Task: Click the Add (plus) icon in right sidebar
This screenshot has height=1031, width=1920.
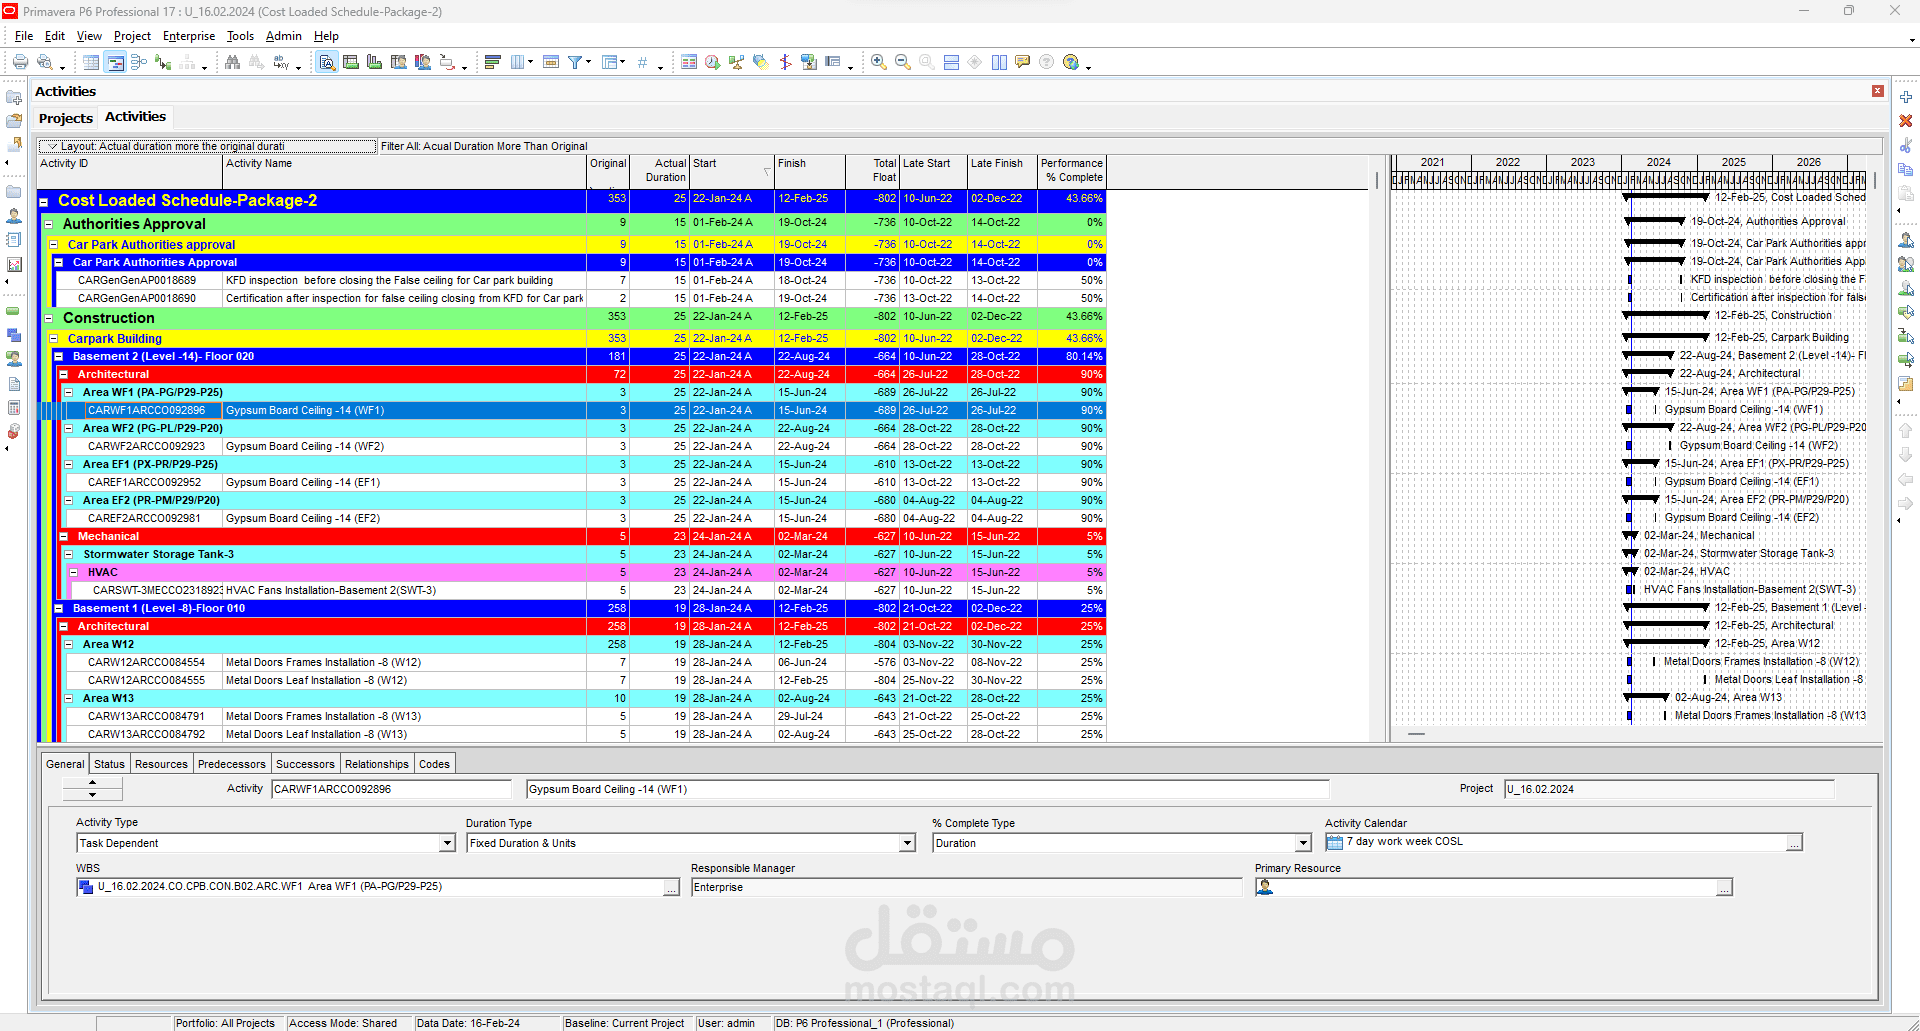Action: (x=1906, y=97)
